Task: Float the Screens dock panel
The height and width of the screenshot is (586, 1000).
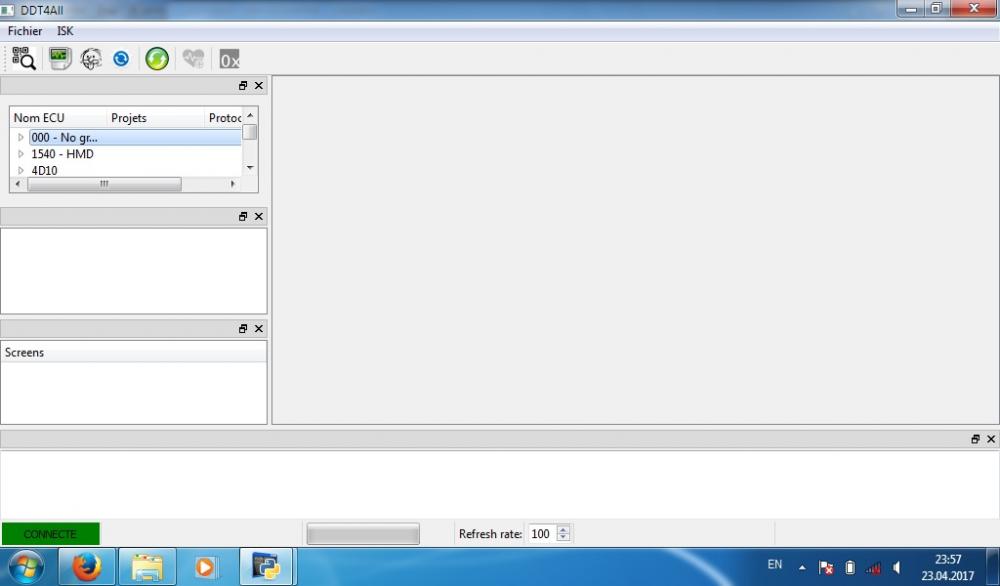Action: [x=243, y=328]
